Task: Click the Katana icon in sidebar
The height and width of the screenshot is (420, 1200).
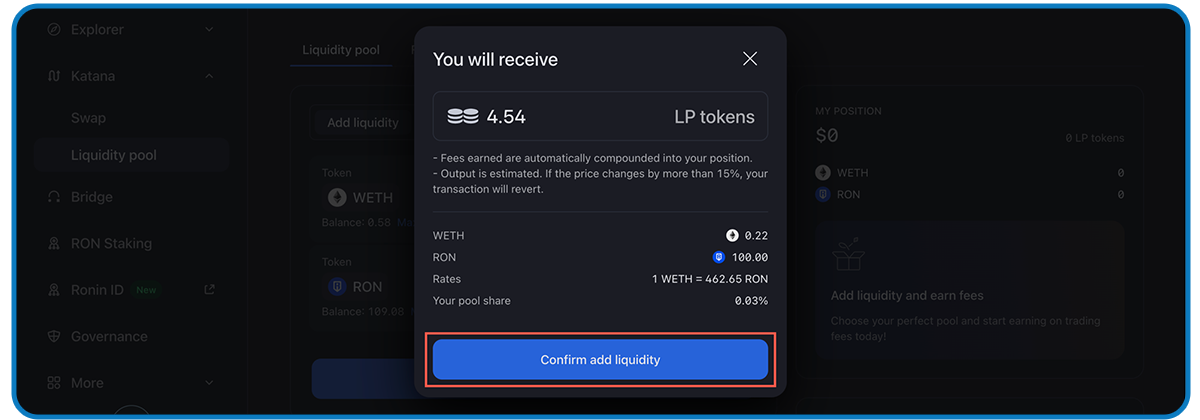Action: (54, 76)
